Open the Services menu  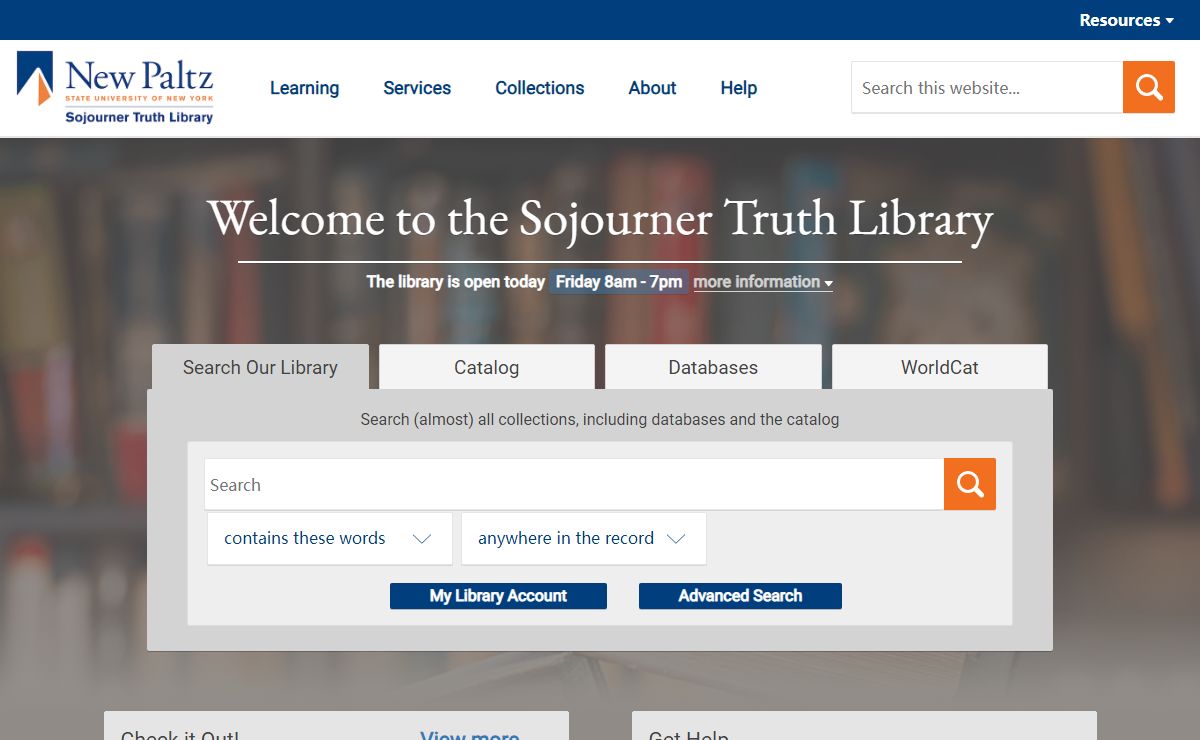click(417, 88)
